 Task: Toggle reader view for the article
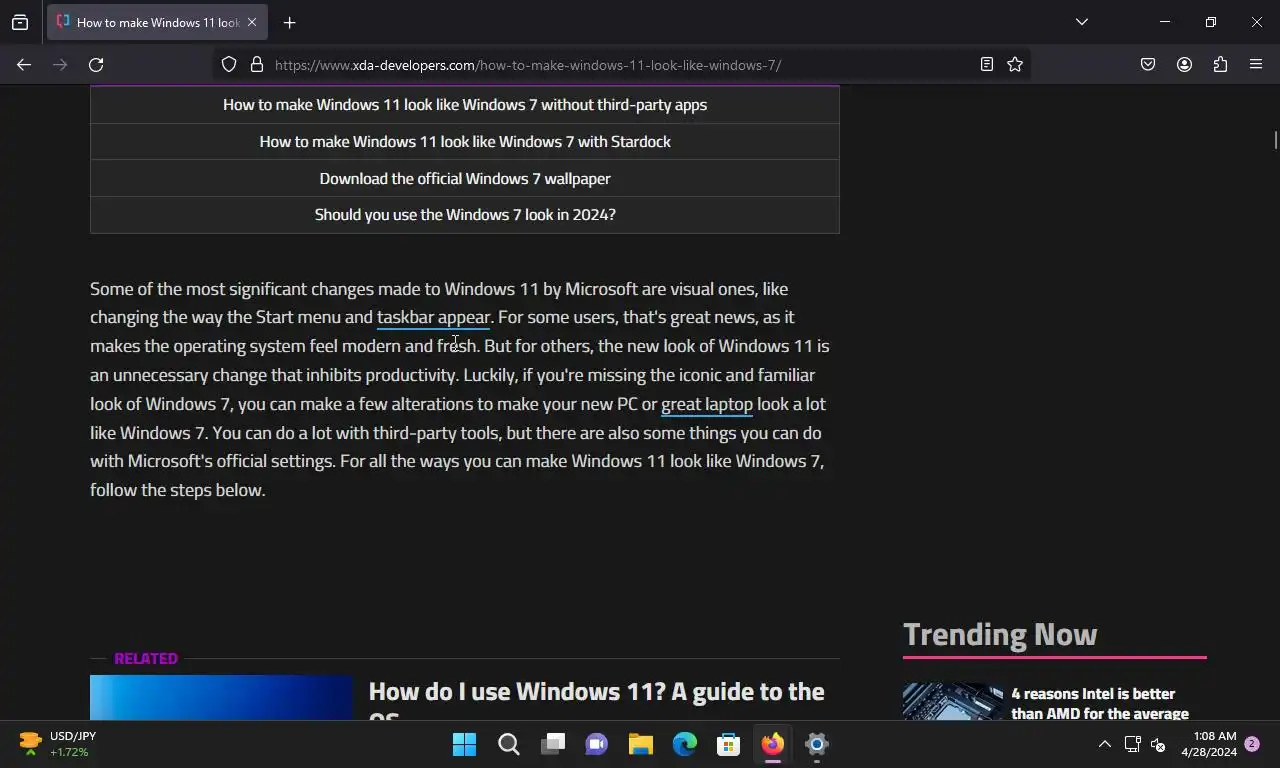point(987,65)
